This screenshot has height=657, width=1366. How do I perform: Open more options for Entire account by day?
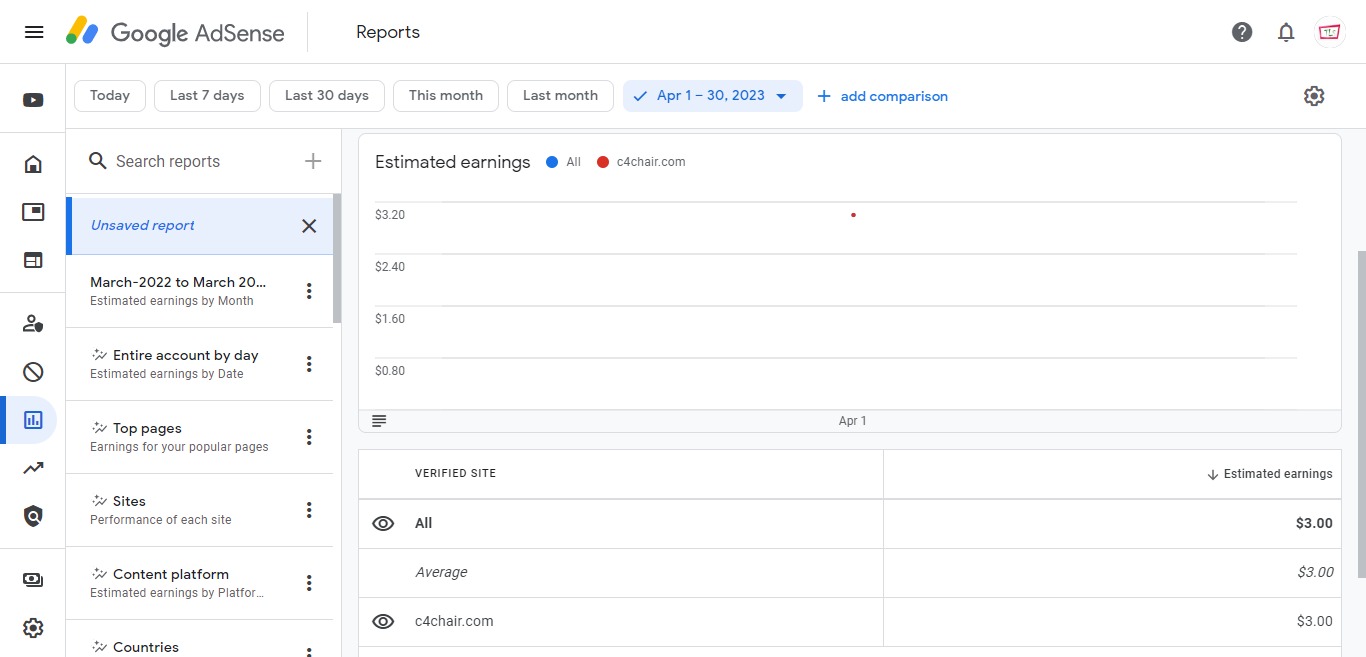coord(309,364)
